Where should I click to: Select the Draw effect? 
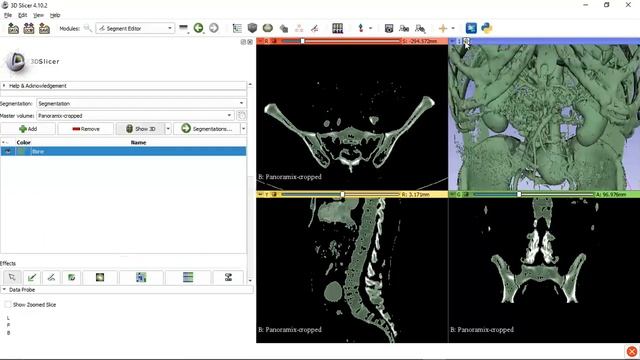tap(51, 277)
